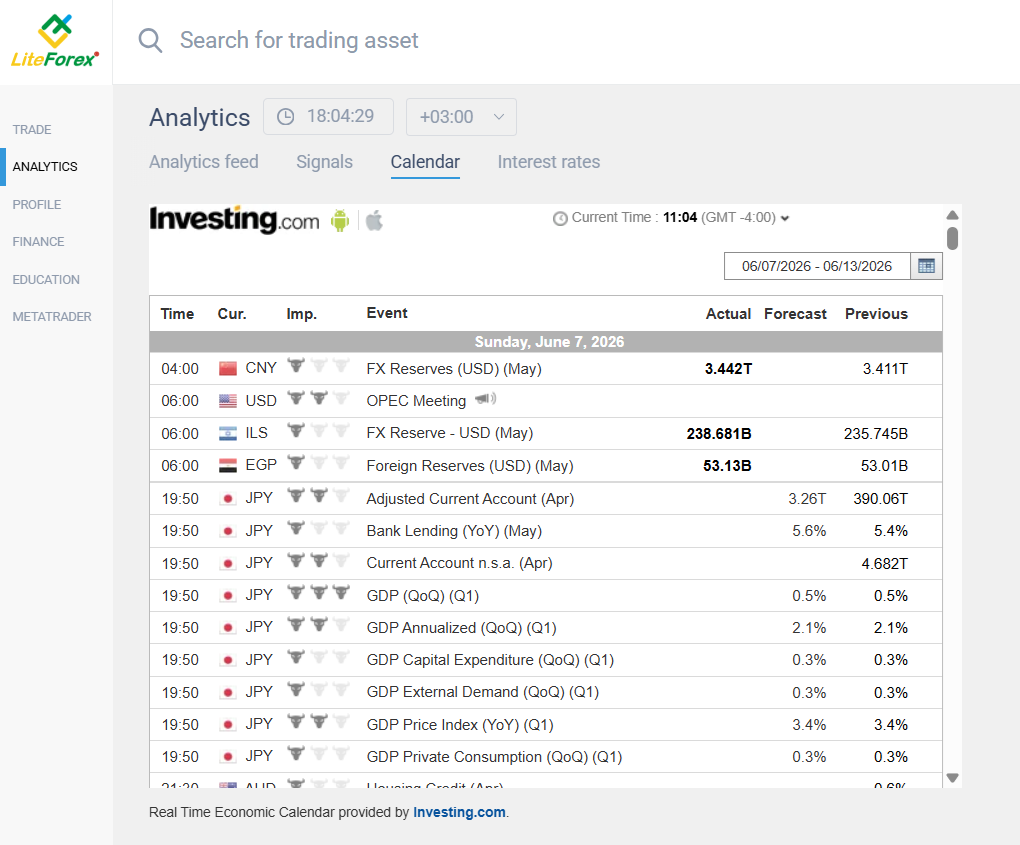Click the clock icon beside 18:04:29
The width and height of the screenshot is (1020, 845).
(286, 116)
